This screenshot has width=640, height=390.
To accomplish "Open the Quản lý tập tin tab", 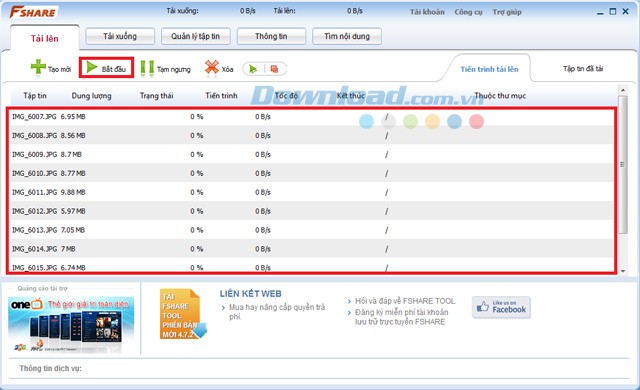I will 196,36.
